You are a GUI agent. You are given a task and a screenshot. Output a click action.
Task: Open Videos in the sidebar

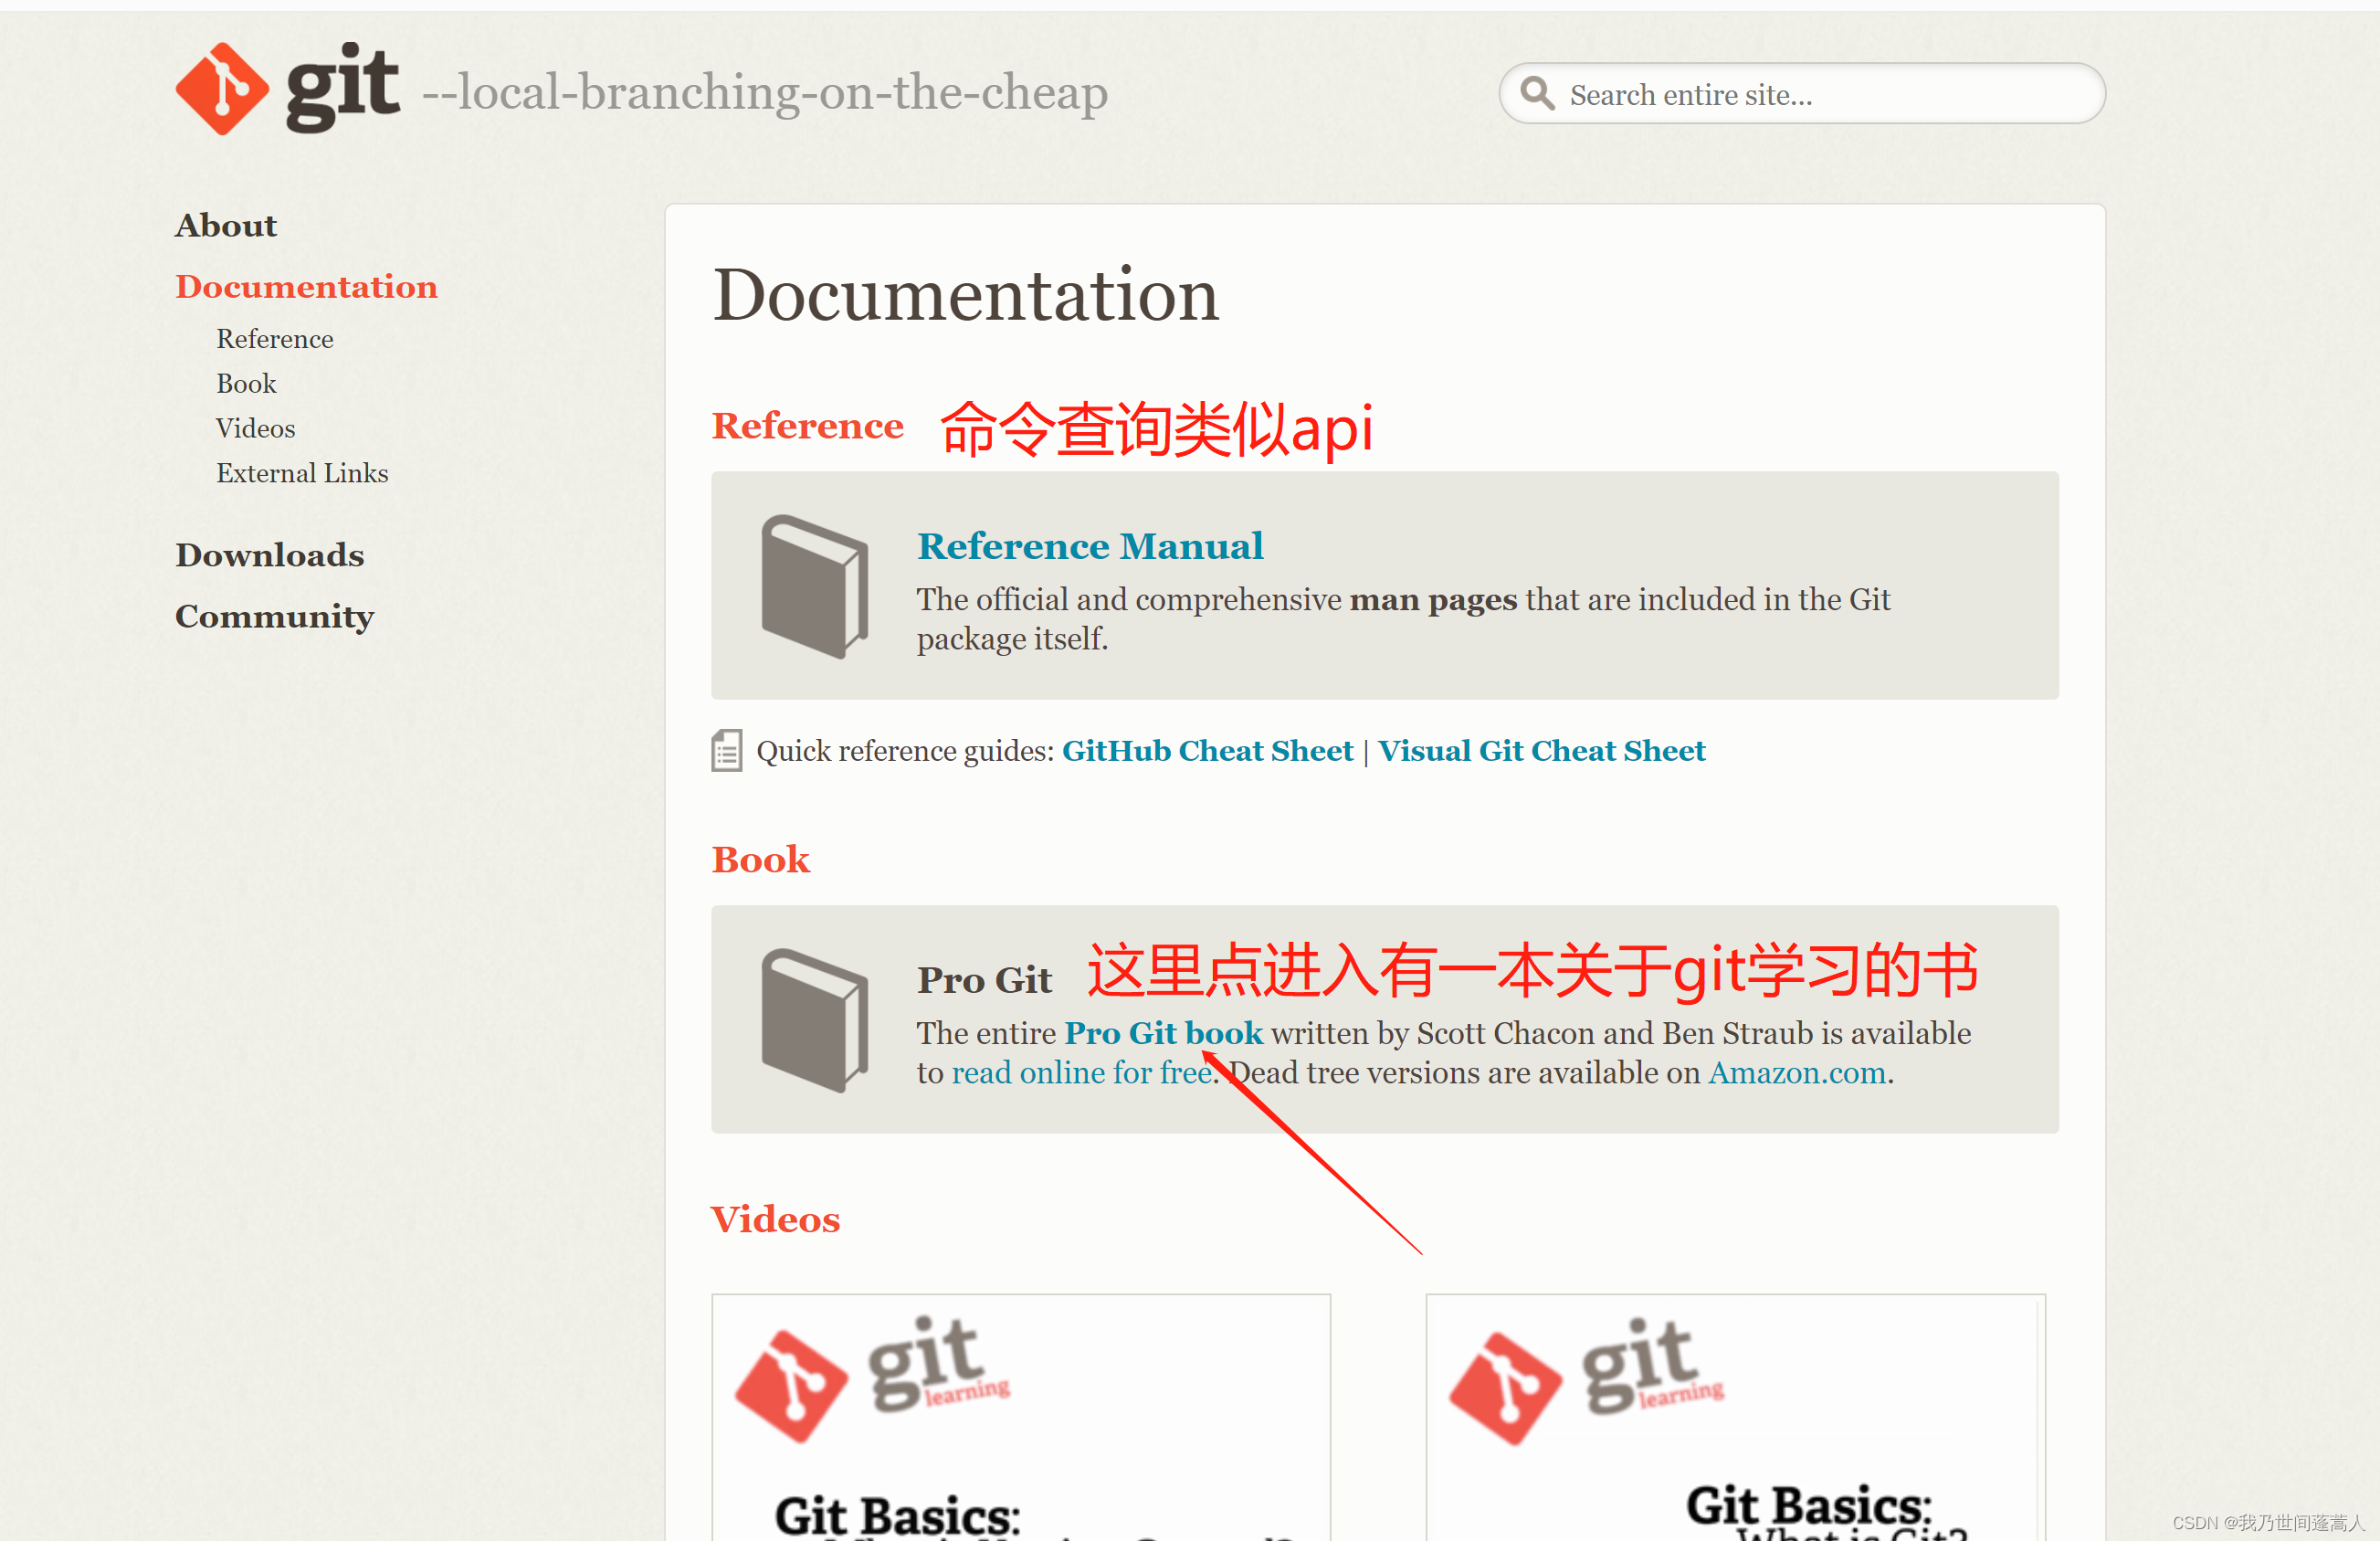click(x=255, y=428)
